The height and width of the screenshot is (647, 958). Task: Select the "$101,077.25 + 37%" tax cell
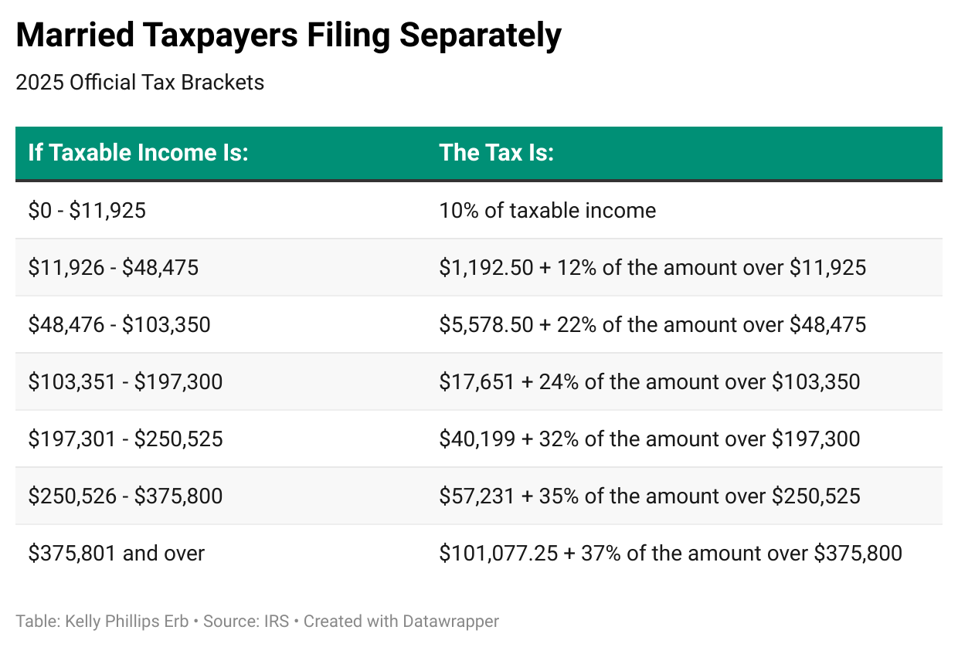coord(670,553)
